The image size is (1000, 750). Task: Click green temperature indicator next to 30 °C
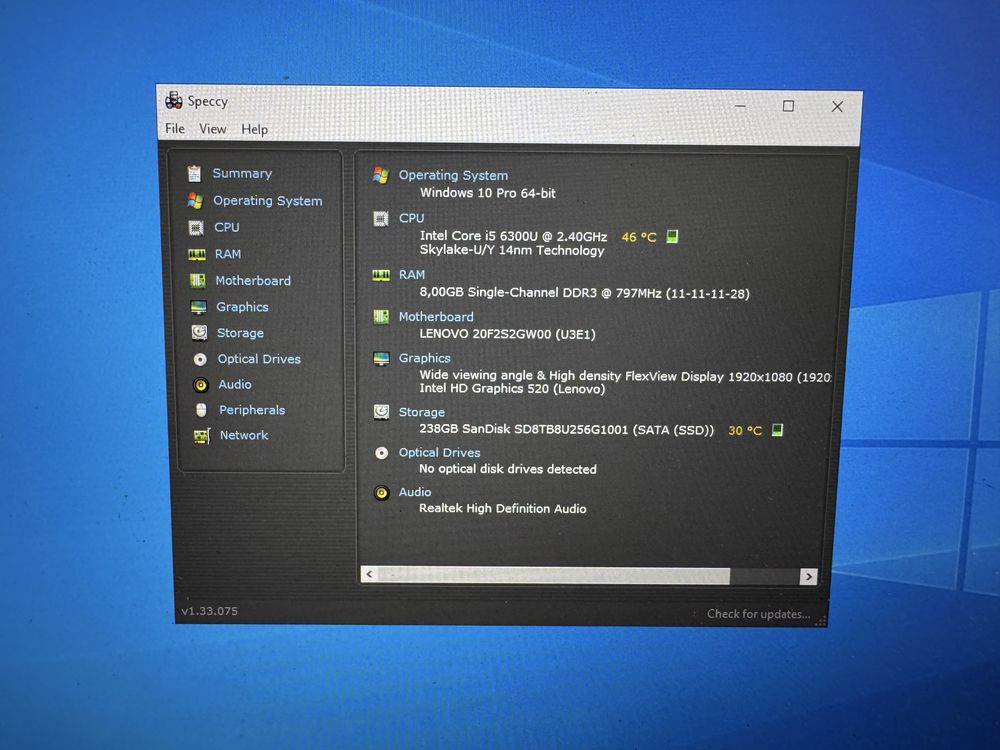tap(777, 430)
